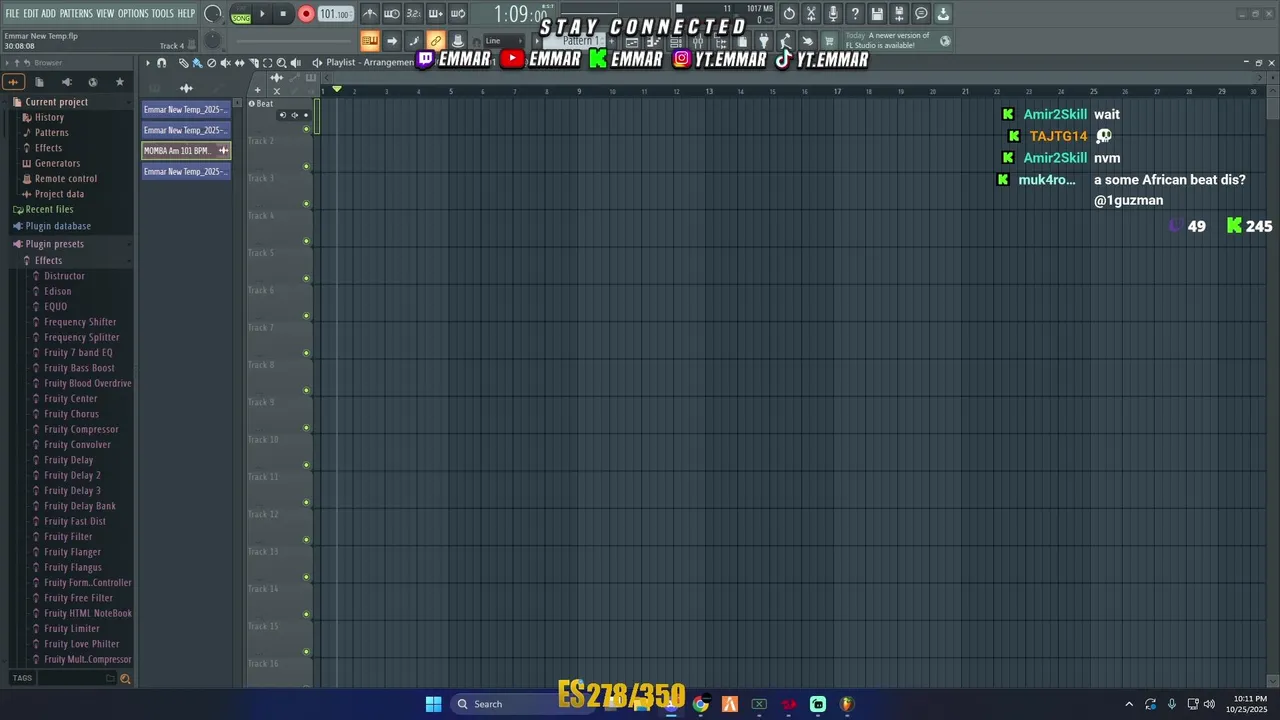The width and height of the screenshot is (1280, 720).
Task: Open the EDIT menu
Action: (x=31, y=14)
